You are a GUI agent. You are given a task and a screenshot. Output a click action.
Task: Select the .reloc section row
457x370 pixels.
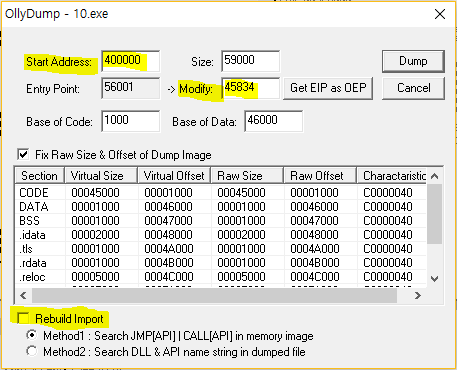point(221,277)
